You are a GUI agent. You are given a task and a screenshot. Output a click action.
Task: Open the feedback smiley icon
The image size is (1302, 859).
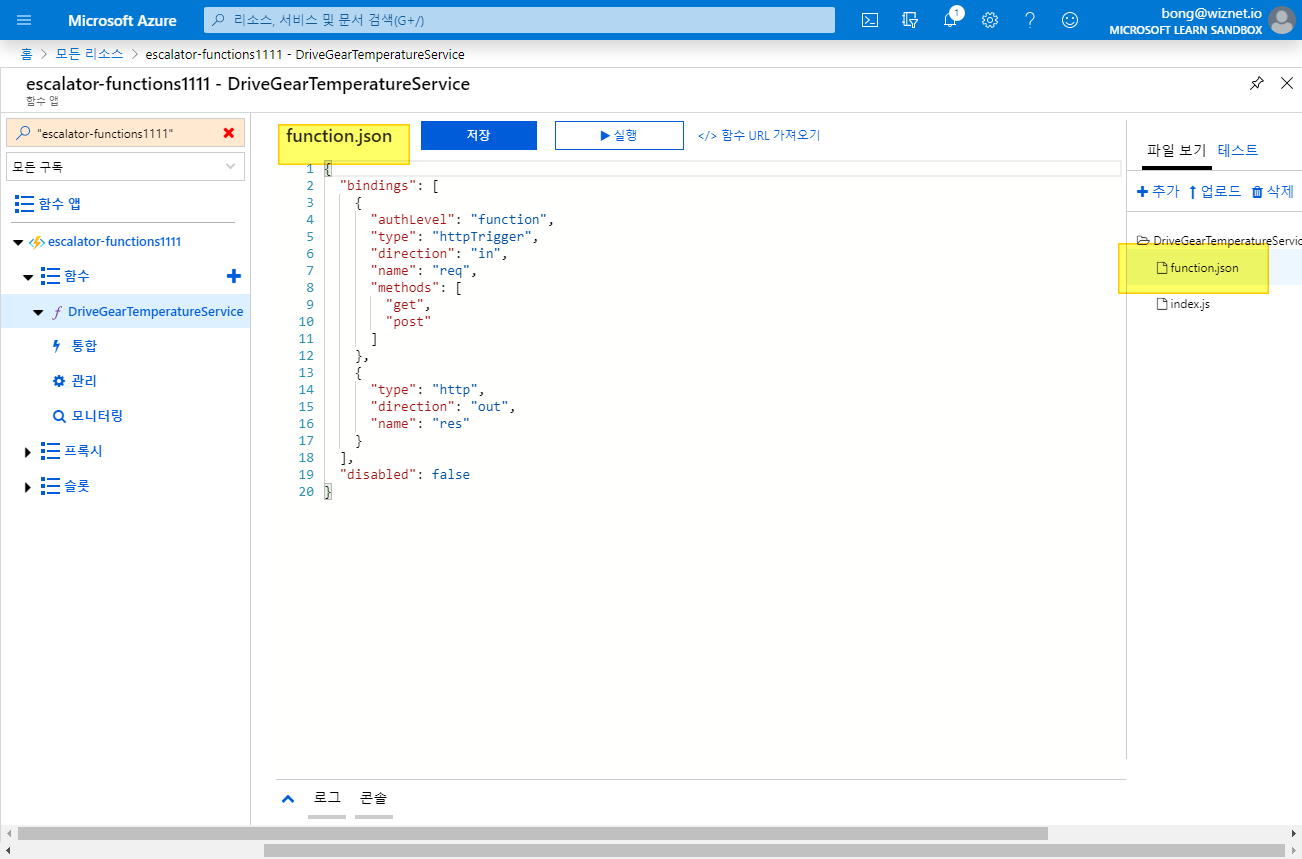tap(1070, 20)
